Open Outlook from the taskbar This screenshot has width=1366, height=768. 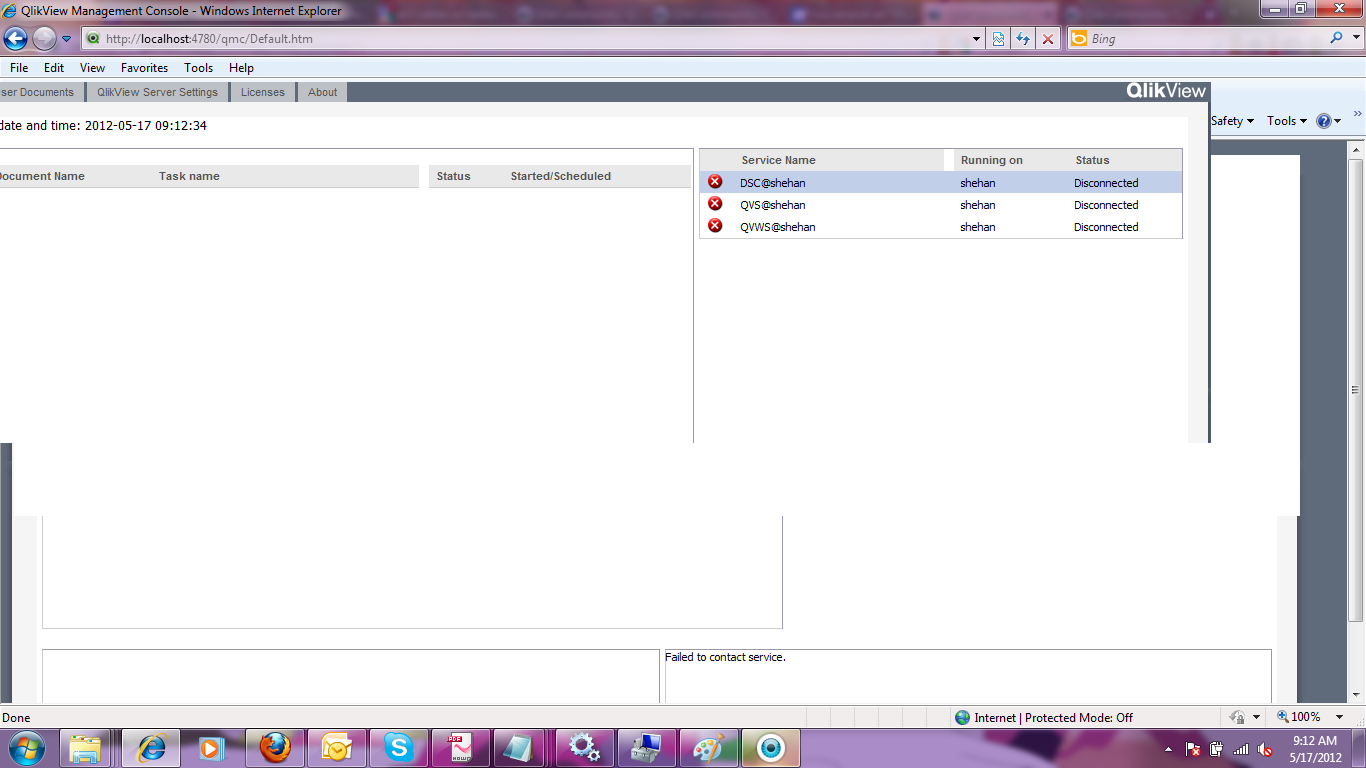337,748
